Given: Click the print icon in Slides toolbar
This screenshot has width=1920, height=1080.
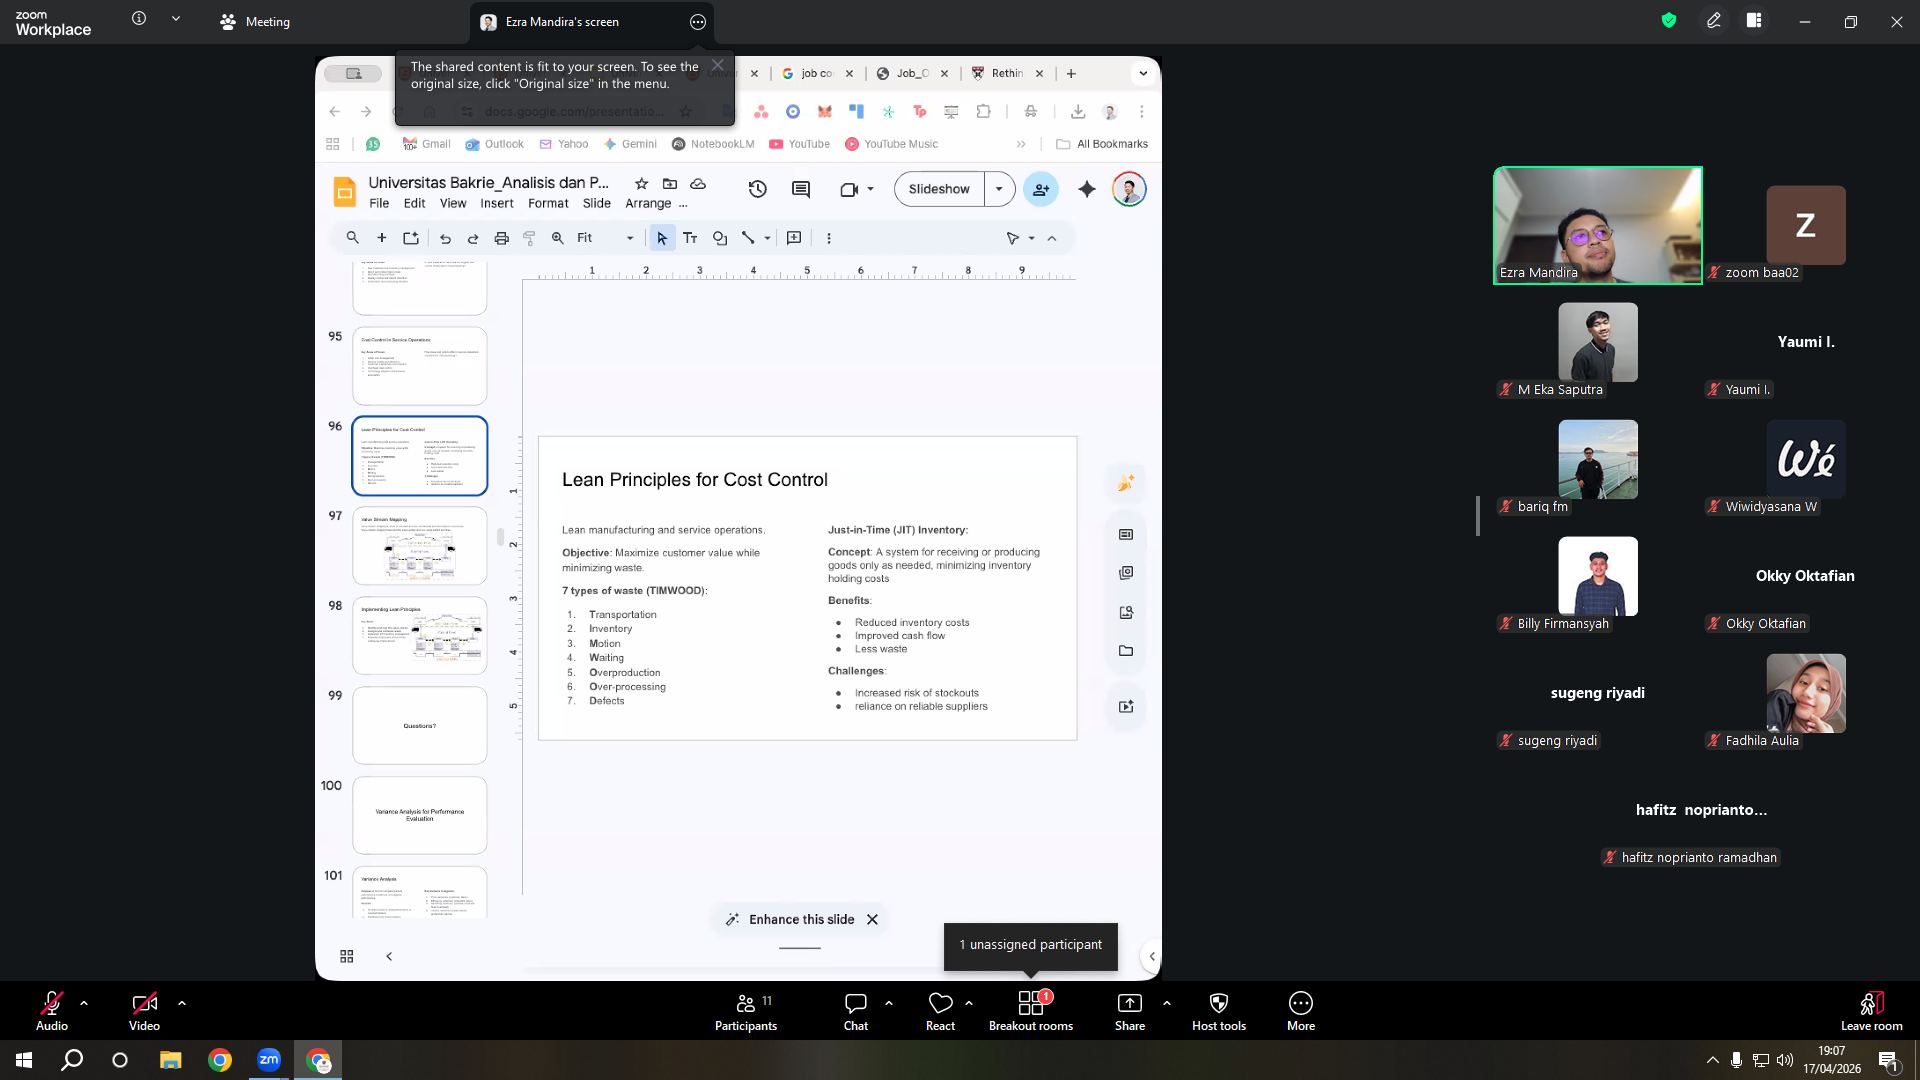Looking at the screenshot, I should coord(501,238).
